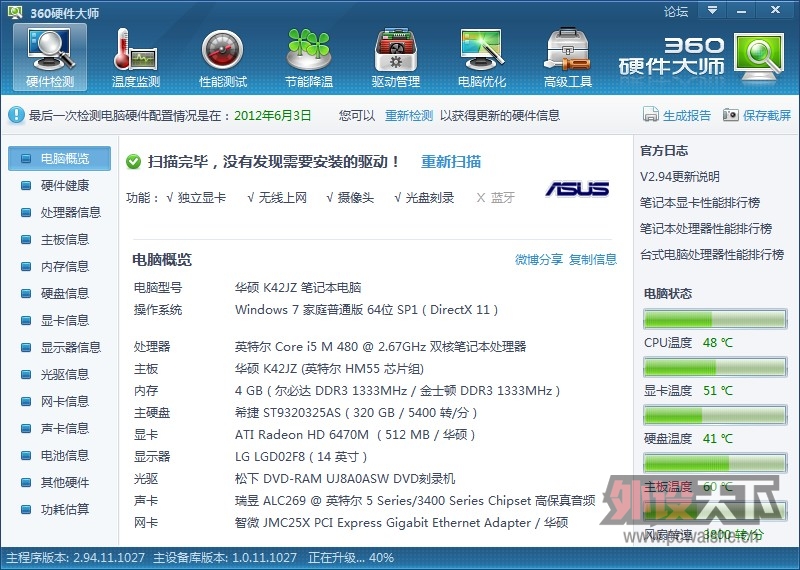Open the 高级工具 advanced tools icon
The image size is (800, 570).
click(568, 55)
